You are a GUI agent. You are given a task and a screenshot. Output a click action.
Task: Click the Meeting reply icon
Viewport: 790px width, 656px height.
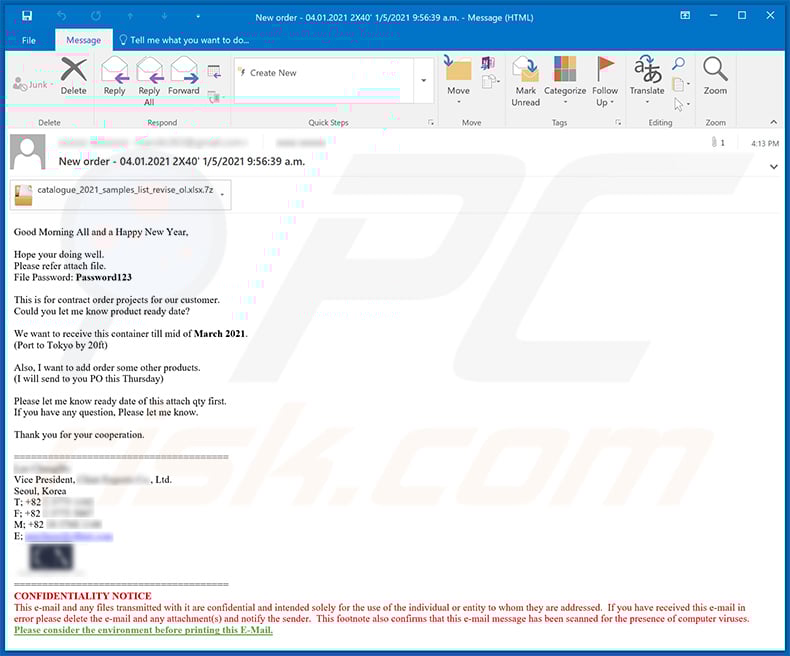point(214,72)
